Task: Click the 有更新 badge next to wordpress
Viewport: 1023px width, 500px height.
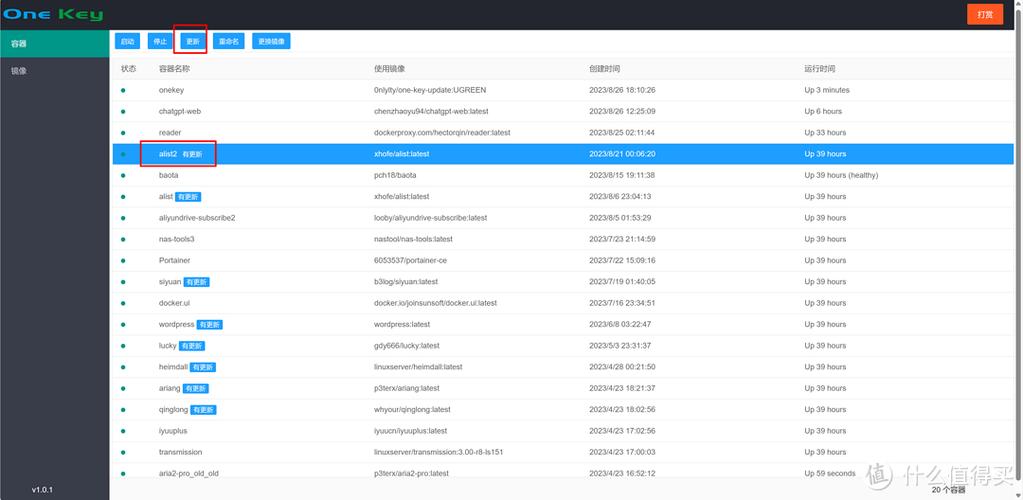Action: (x=210, y=324)
